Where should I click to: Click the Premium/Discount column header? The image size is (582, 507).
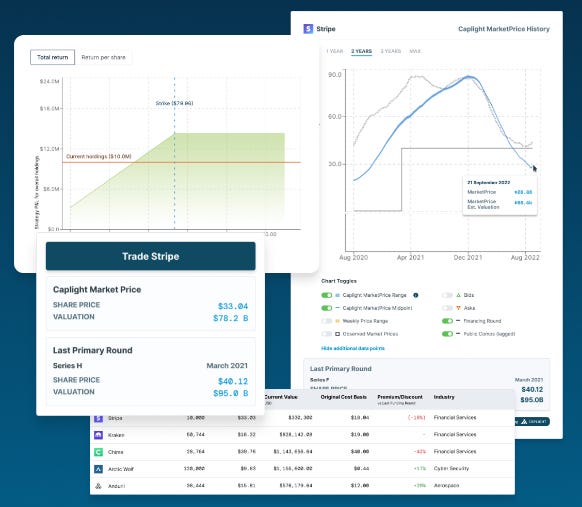click(400, 397)
